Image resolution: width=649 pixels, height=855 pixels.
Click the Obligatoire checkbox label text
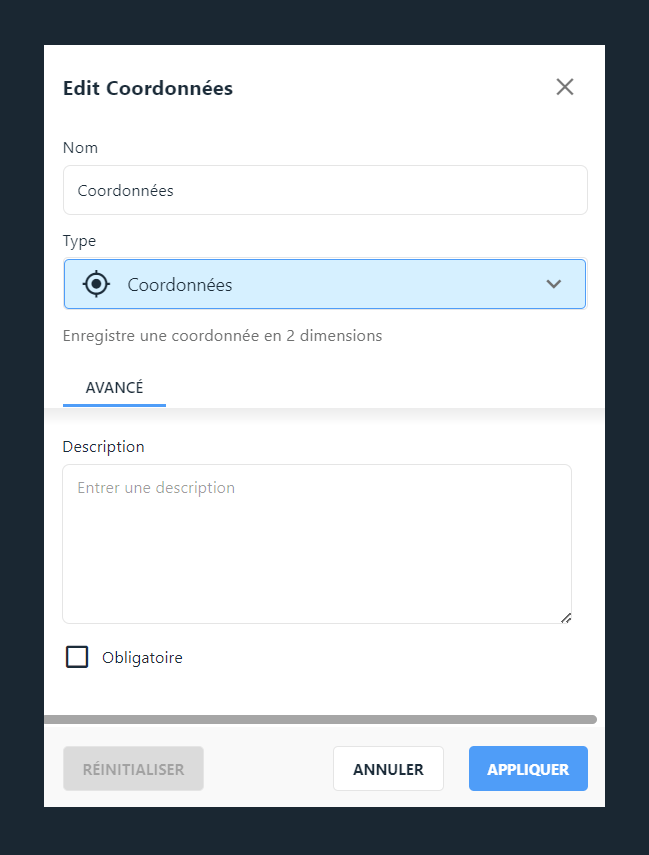point(142,658)
